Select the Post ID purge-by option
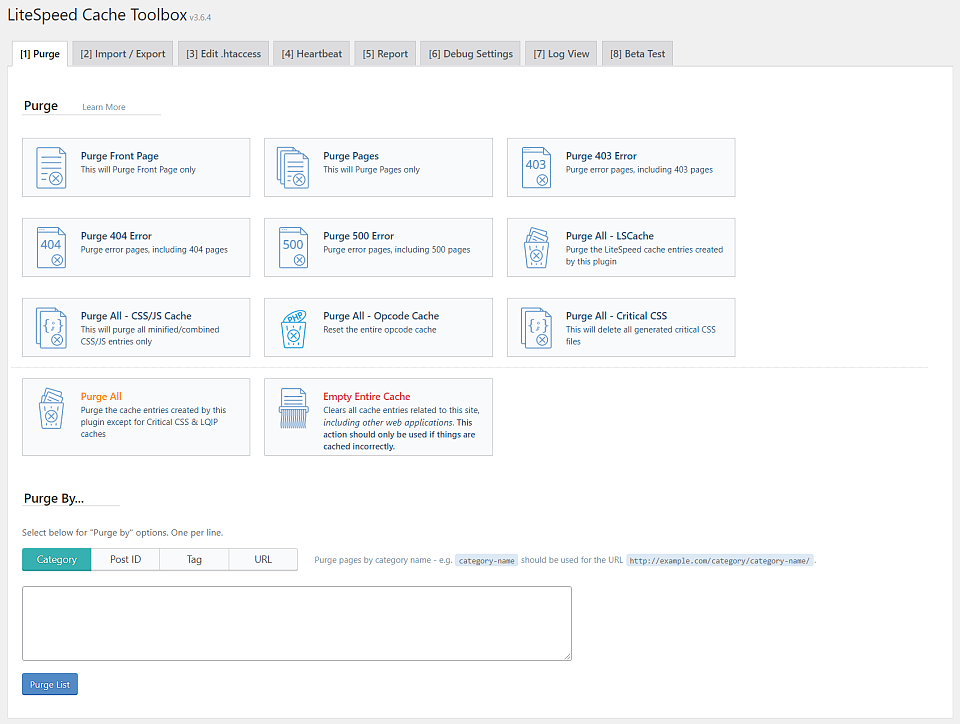 [x=126, y=559]
